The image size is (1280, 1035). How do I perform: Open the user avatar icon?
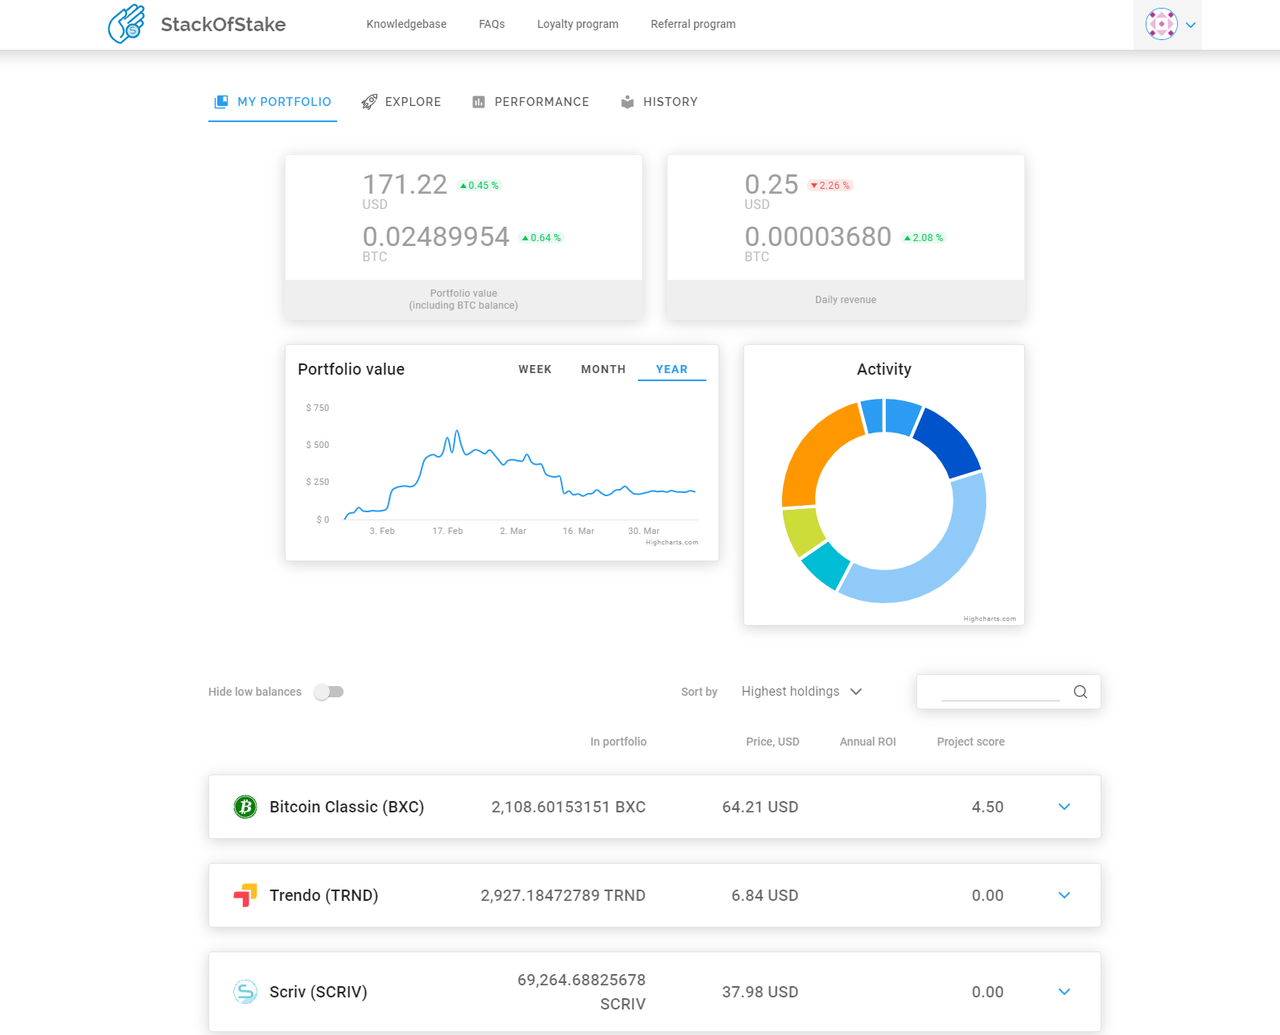tap(1161, 24)
